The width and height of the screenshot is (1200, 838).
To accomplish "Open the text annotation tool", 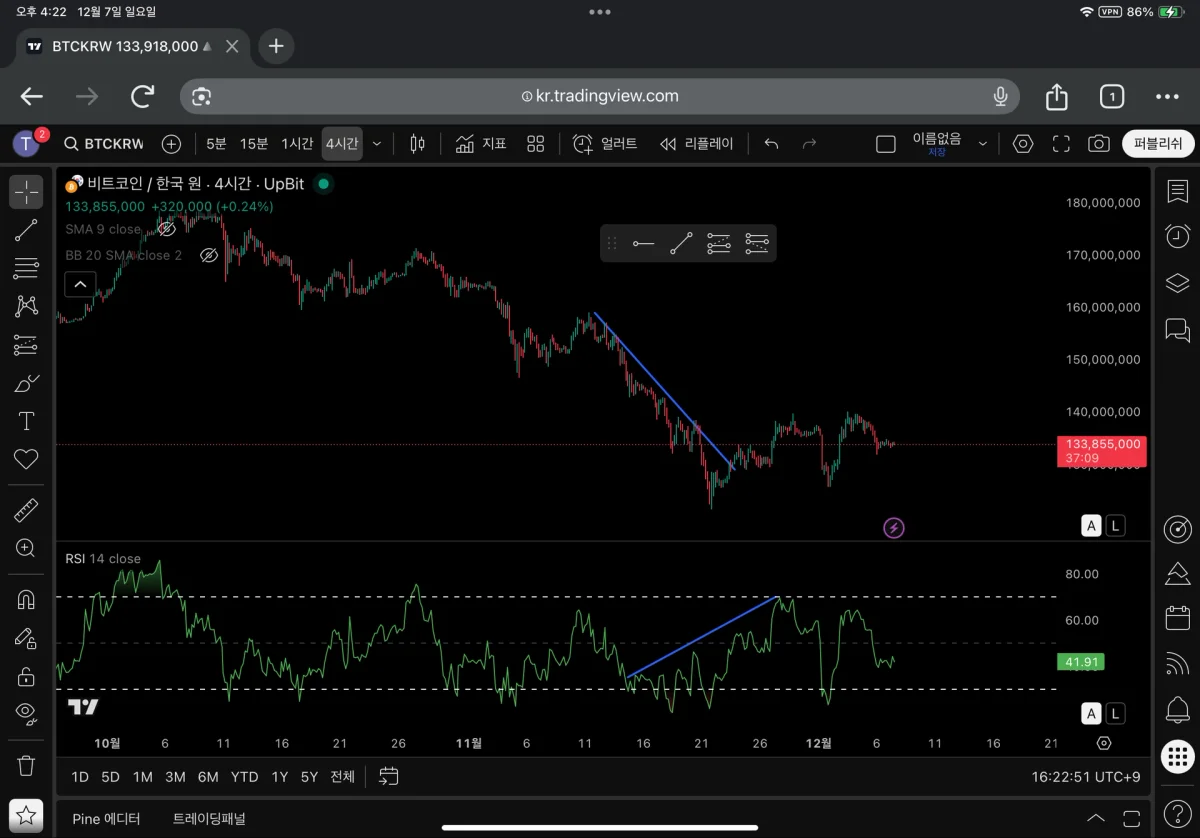I will 26,421.
